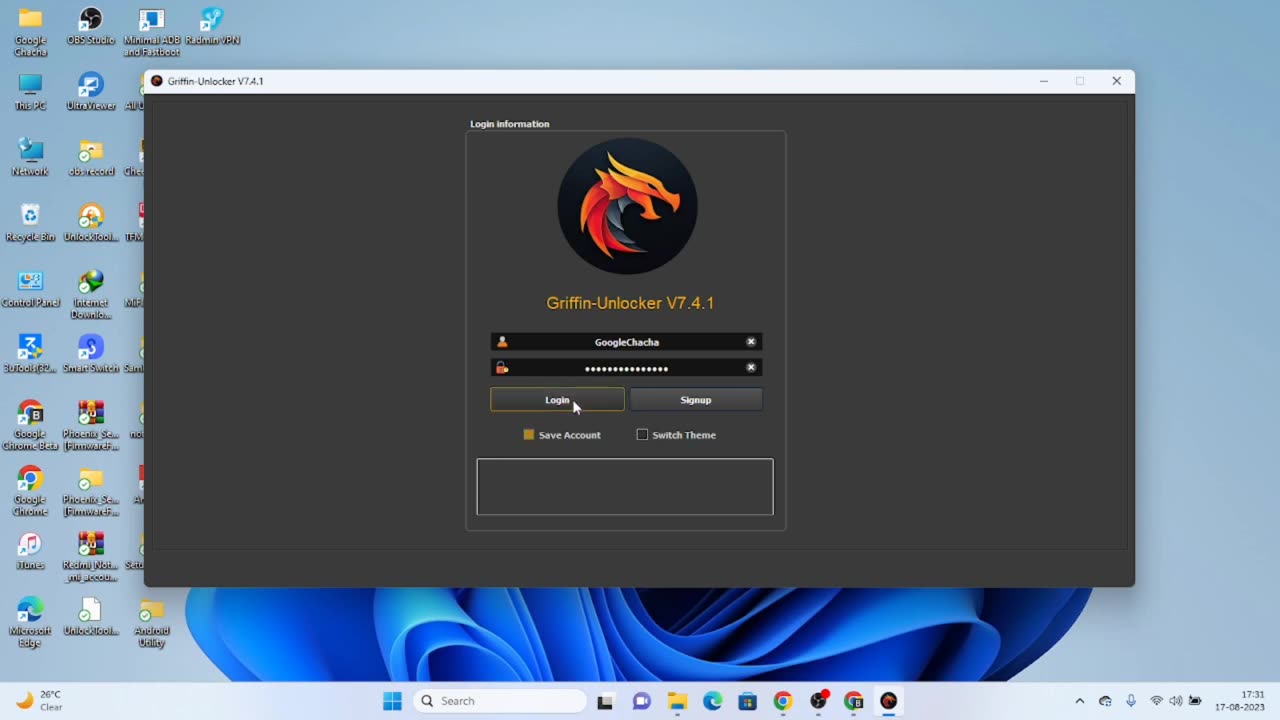Click the username field containing GoogleChacha

[x=626, y=342]
